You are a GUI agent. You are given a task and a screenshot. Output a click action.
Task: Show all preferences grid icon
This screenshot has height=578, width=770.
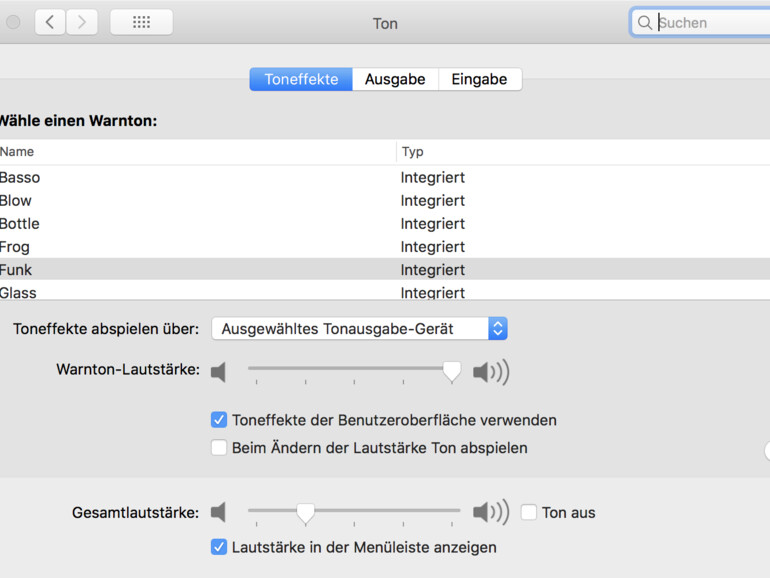(x=141, y=22)
